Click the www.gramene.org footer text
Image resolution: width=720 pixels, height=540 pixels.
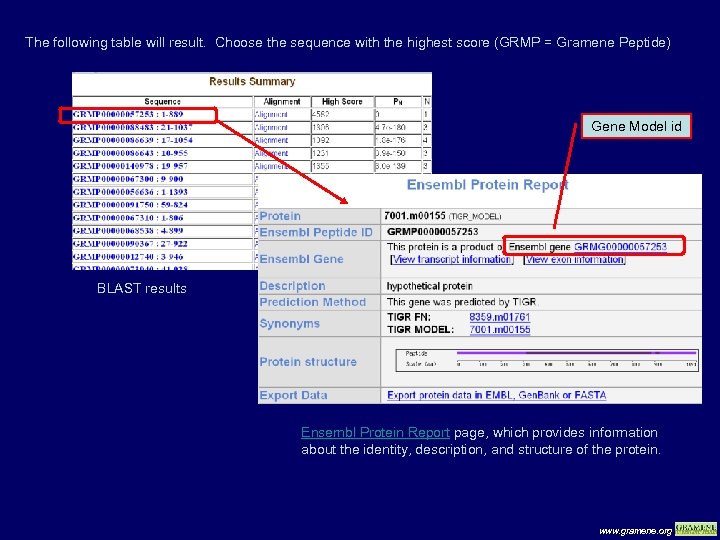click(636, 531)
